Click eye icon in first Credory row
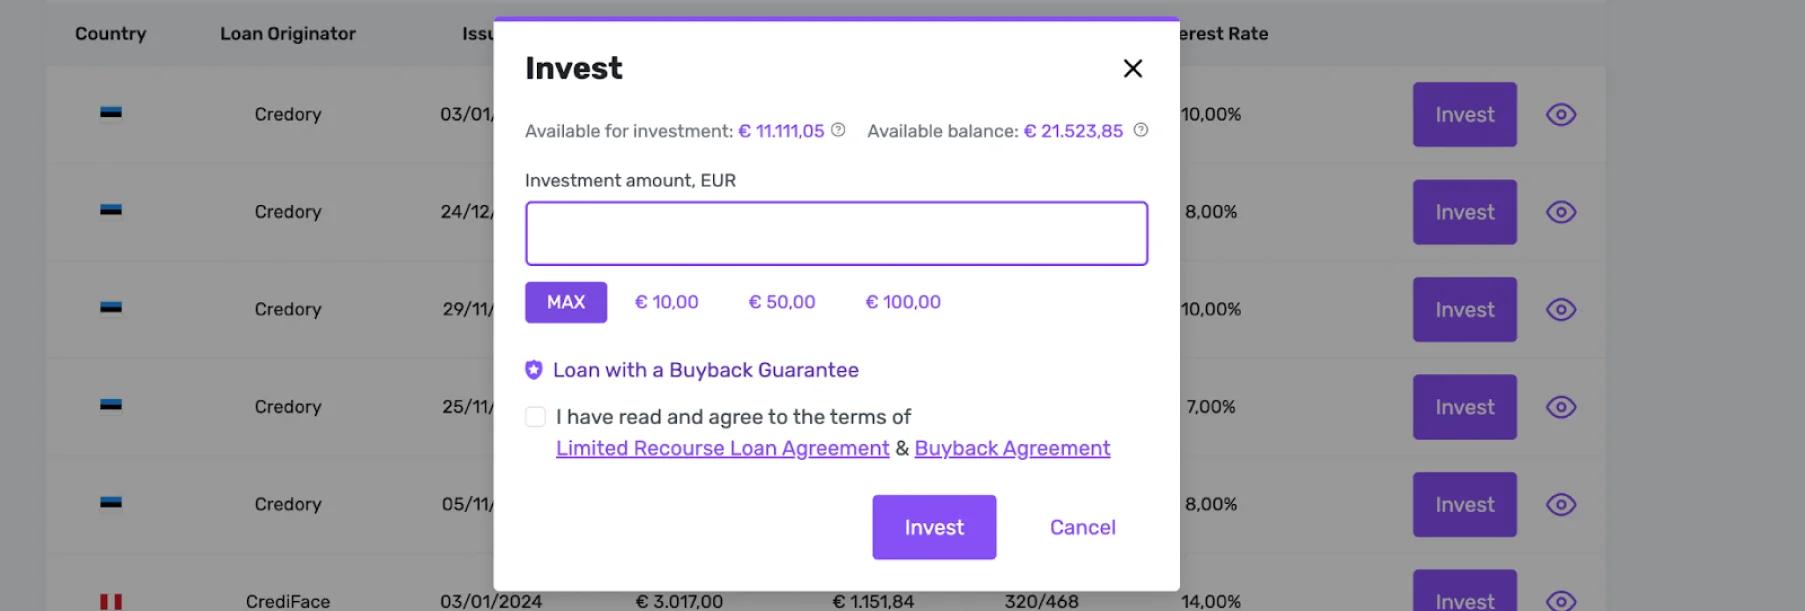Image resolution: width=1805 pixels, height=611 pixels. (x=1560, y=115)
